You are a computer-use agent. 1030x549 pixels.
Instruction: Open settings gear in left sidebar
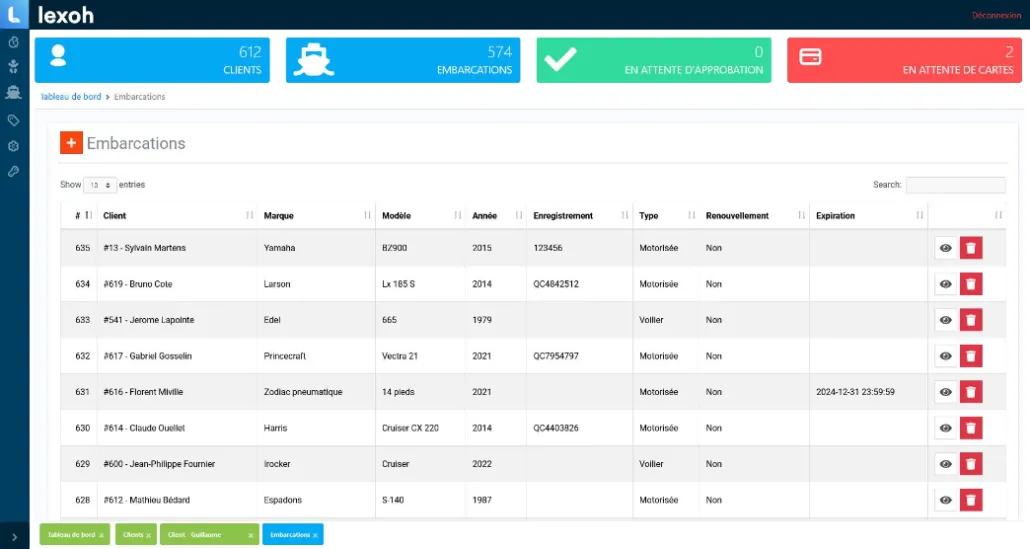coord(13,146)
